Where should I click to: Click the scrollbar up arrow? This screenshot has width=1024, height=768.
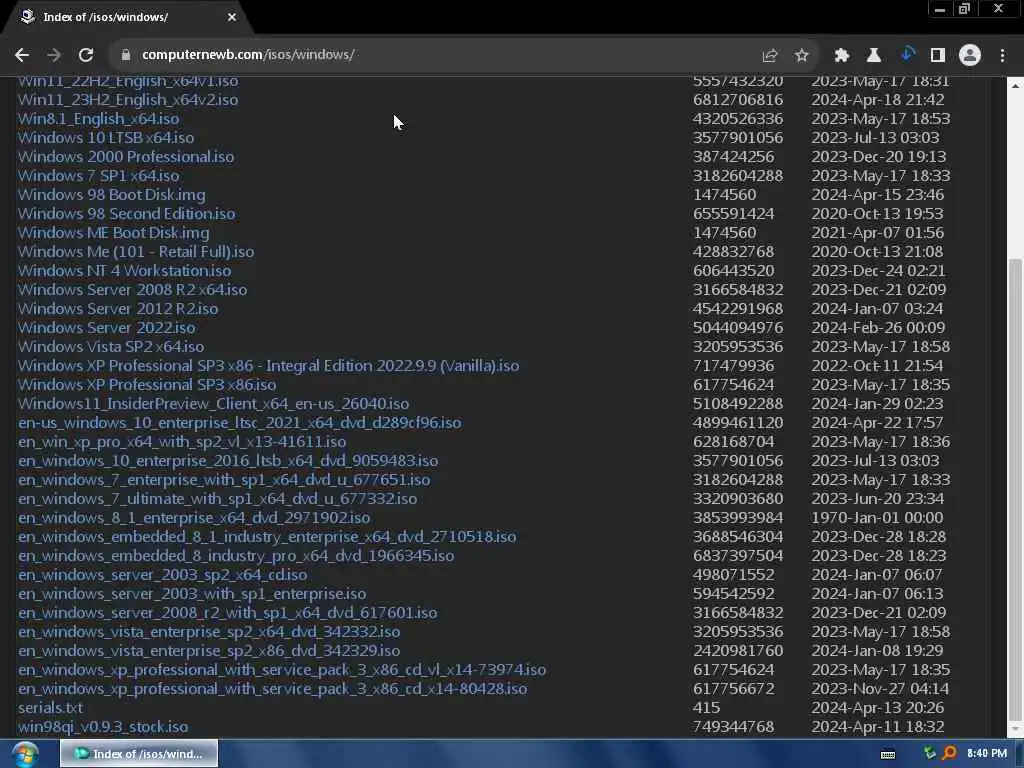pyautogui.click(x=1015, y=85)
